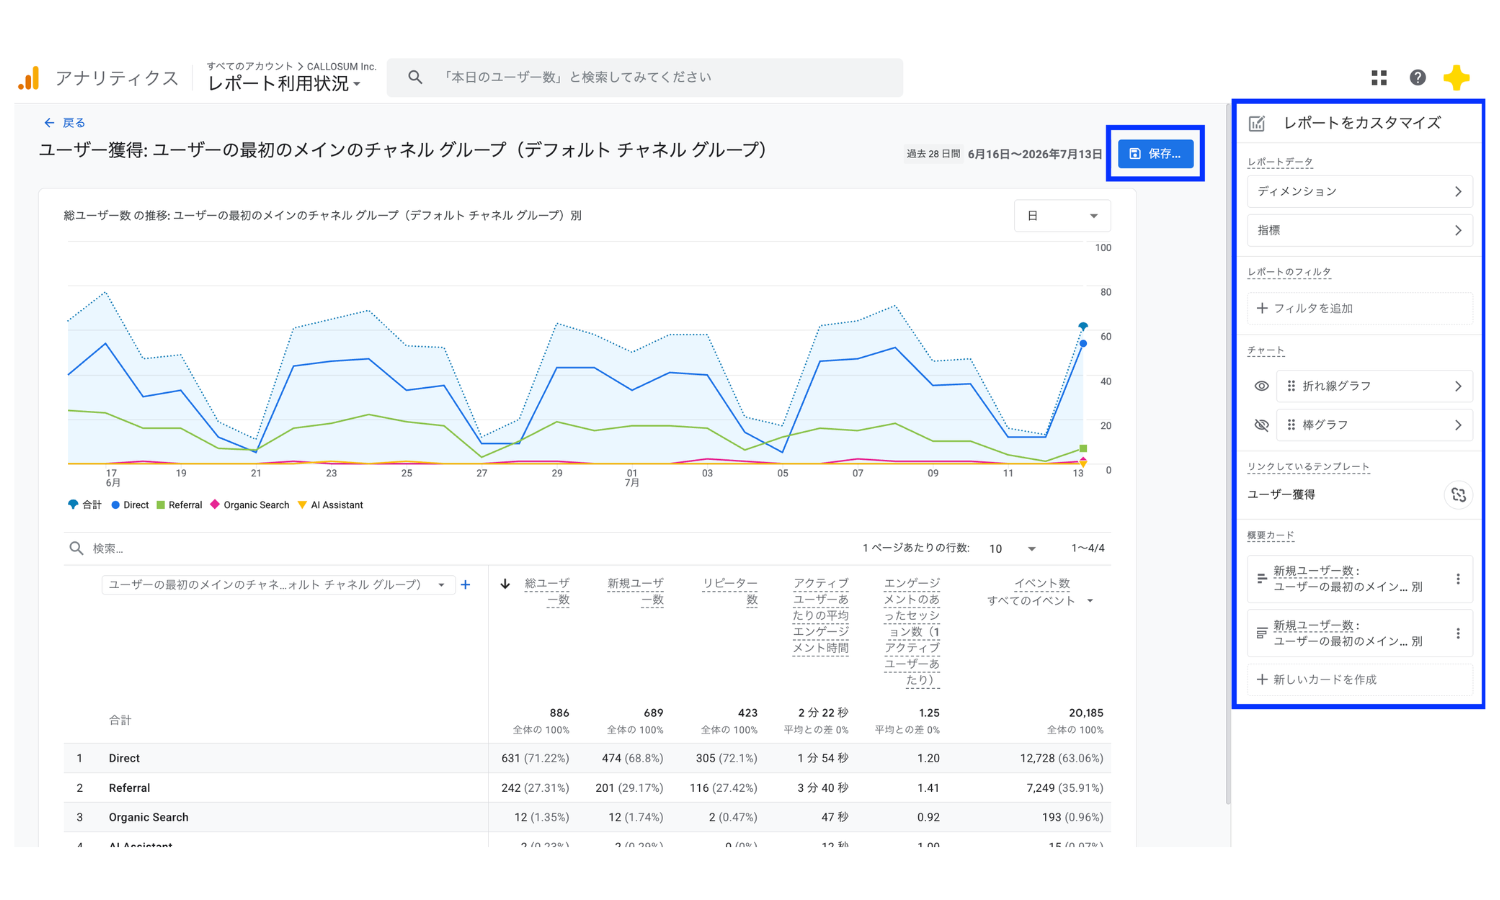Open the options menu of the first summary card

point(1458,579)
